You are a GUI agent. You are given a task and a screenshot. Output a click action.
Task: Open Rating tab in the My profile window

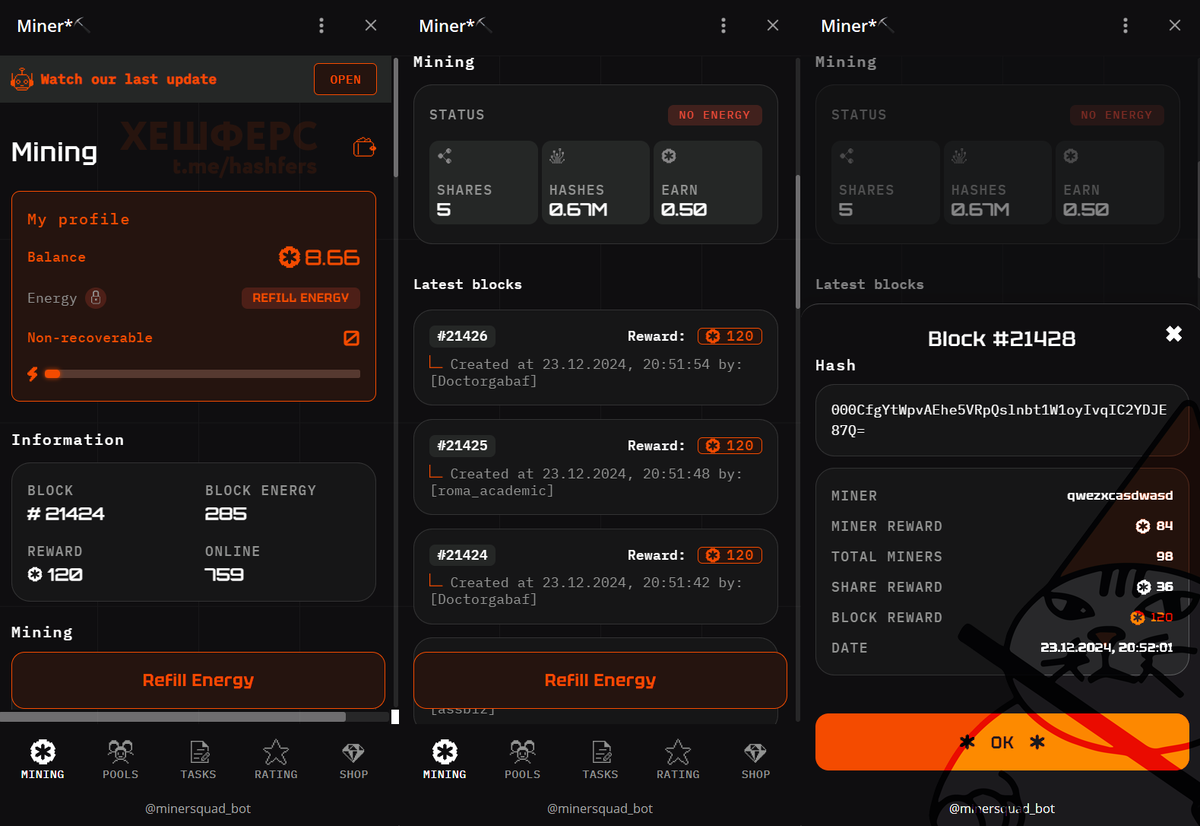point(276,760)
